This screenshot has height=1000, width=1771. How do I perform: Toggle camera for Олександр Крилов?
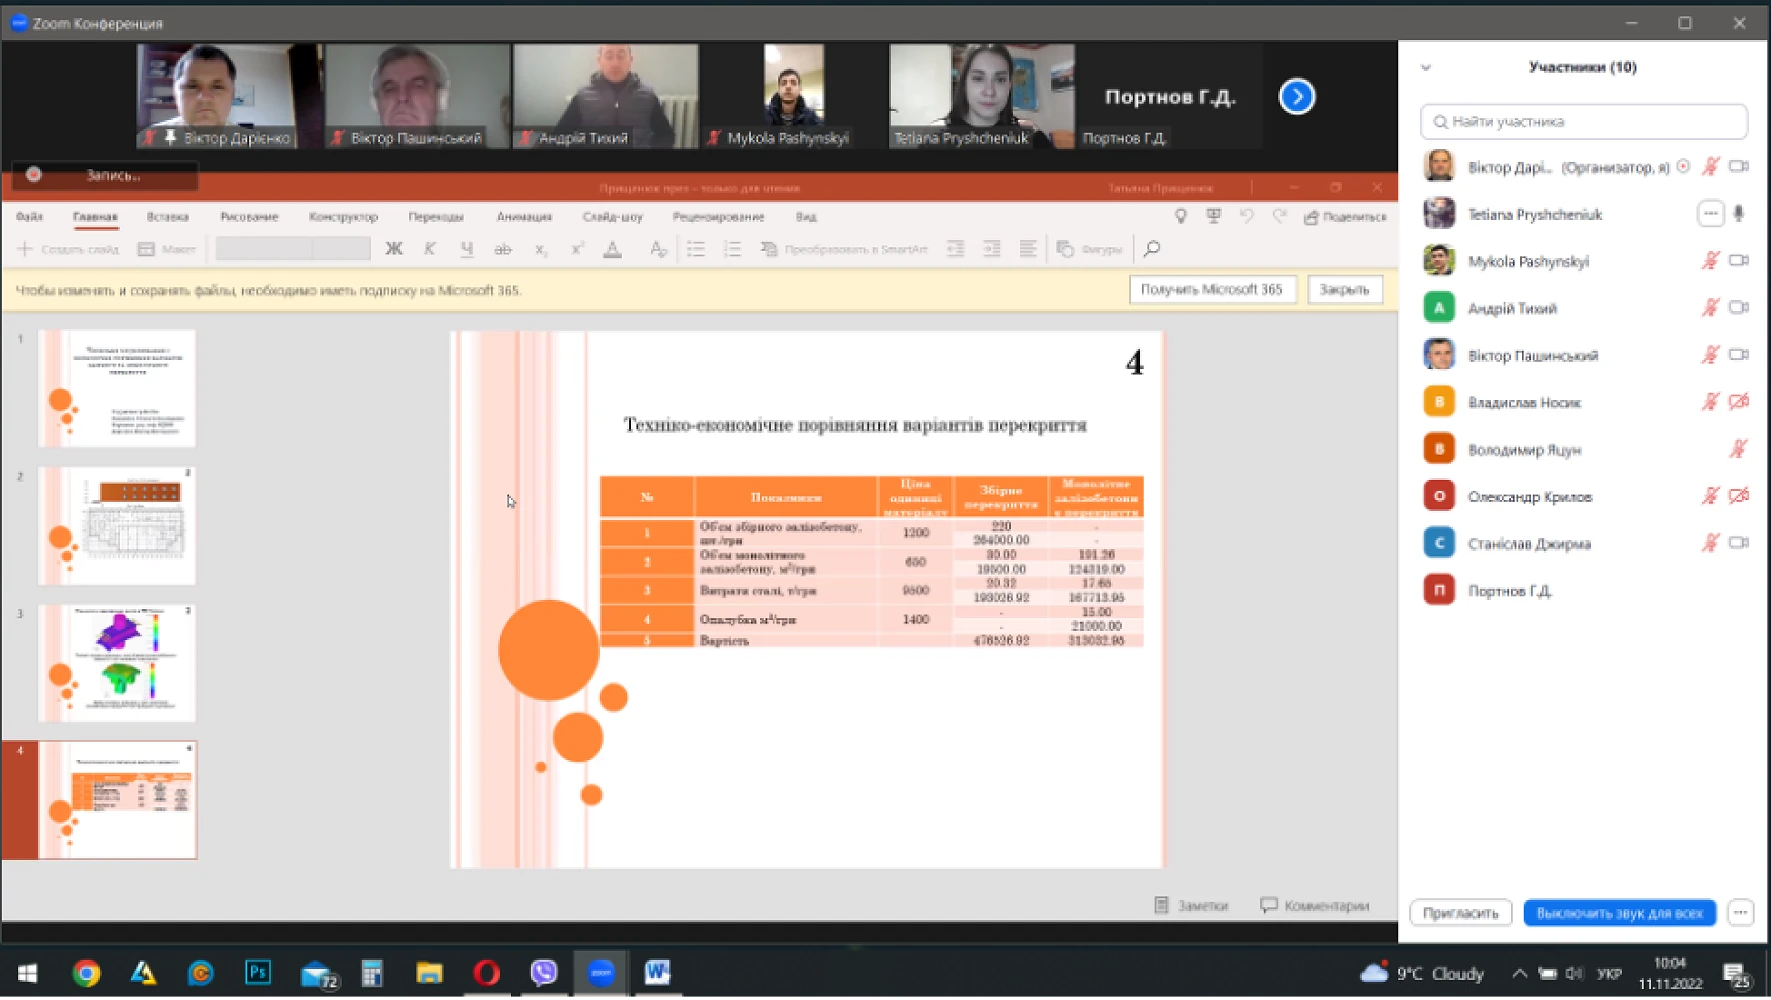coord(1739,496)
